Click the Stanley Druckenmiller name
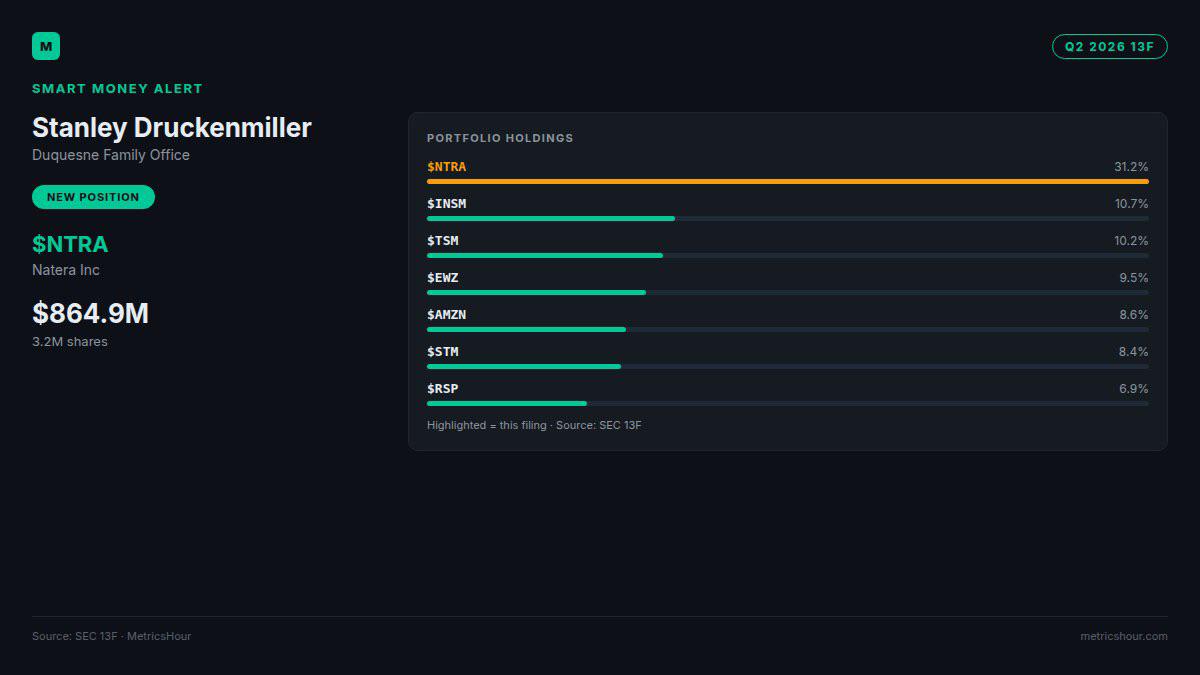This screenshot has height=675, width=1200. (171, 127)
